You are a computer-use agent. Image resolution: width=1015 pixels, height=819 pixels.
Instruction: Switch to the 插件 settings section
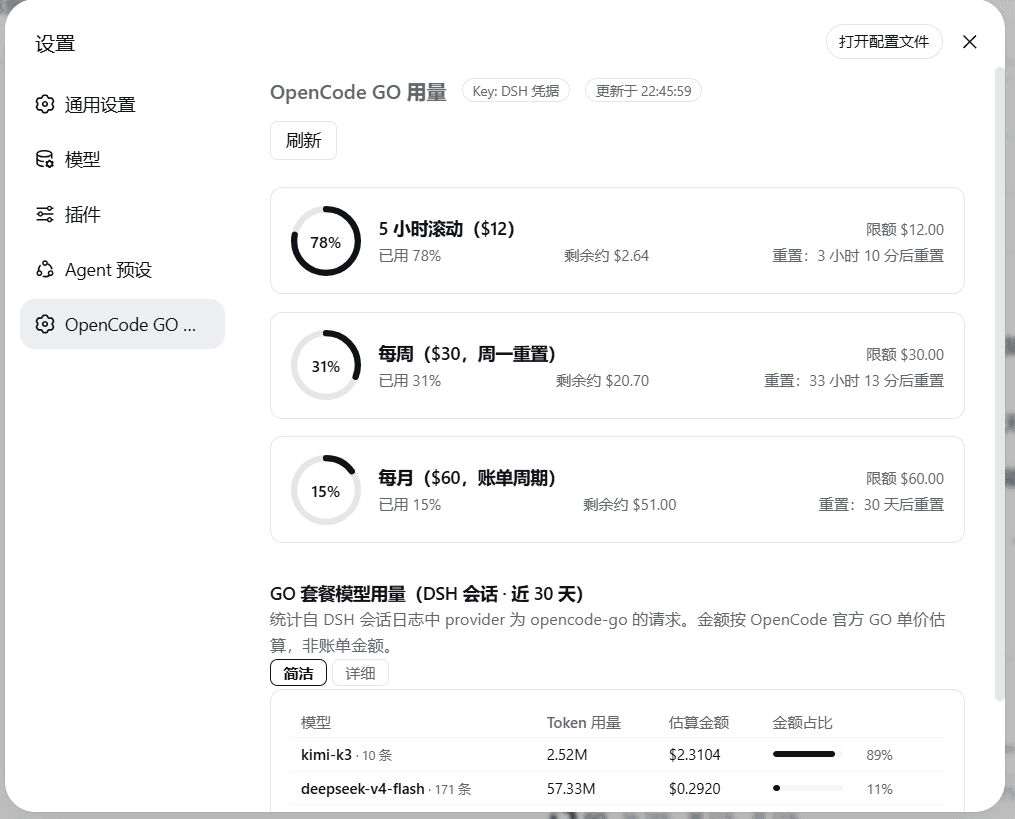point(122,214)
